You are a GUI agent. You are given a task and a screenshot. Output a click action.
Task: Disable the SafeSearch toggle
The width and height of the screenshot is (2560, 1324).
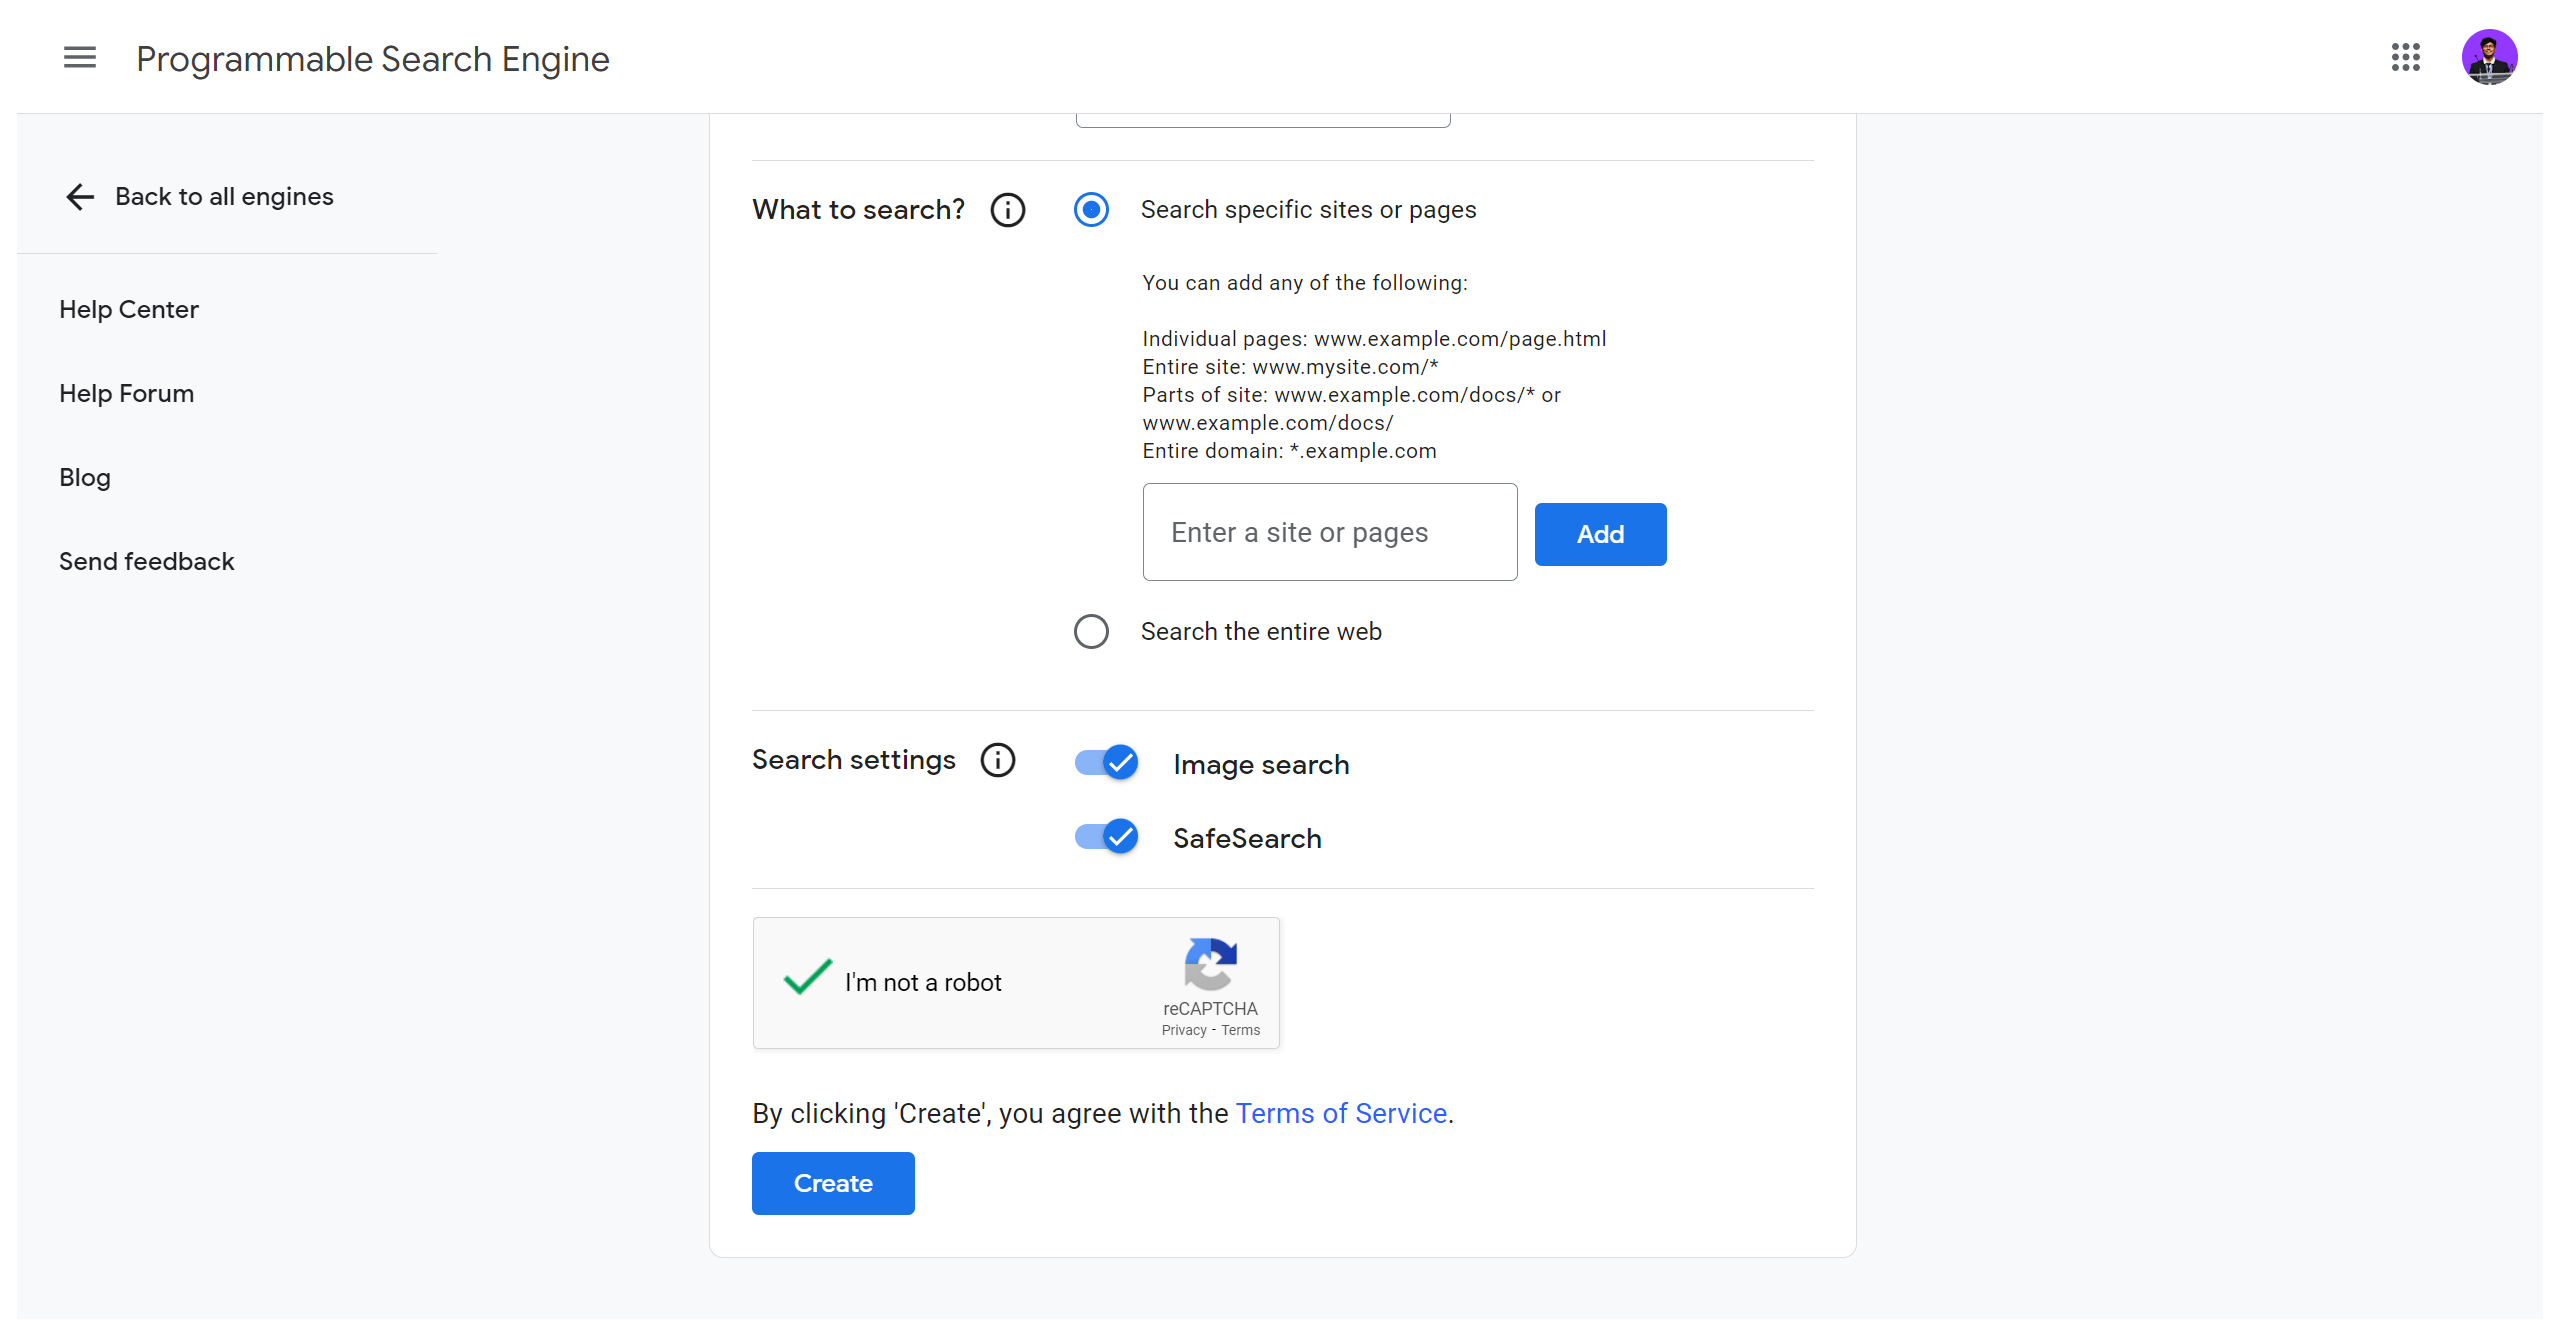pos(1105,837)
